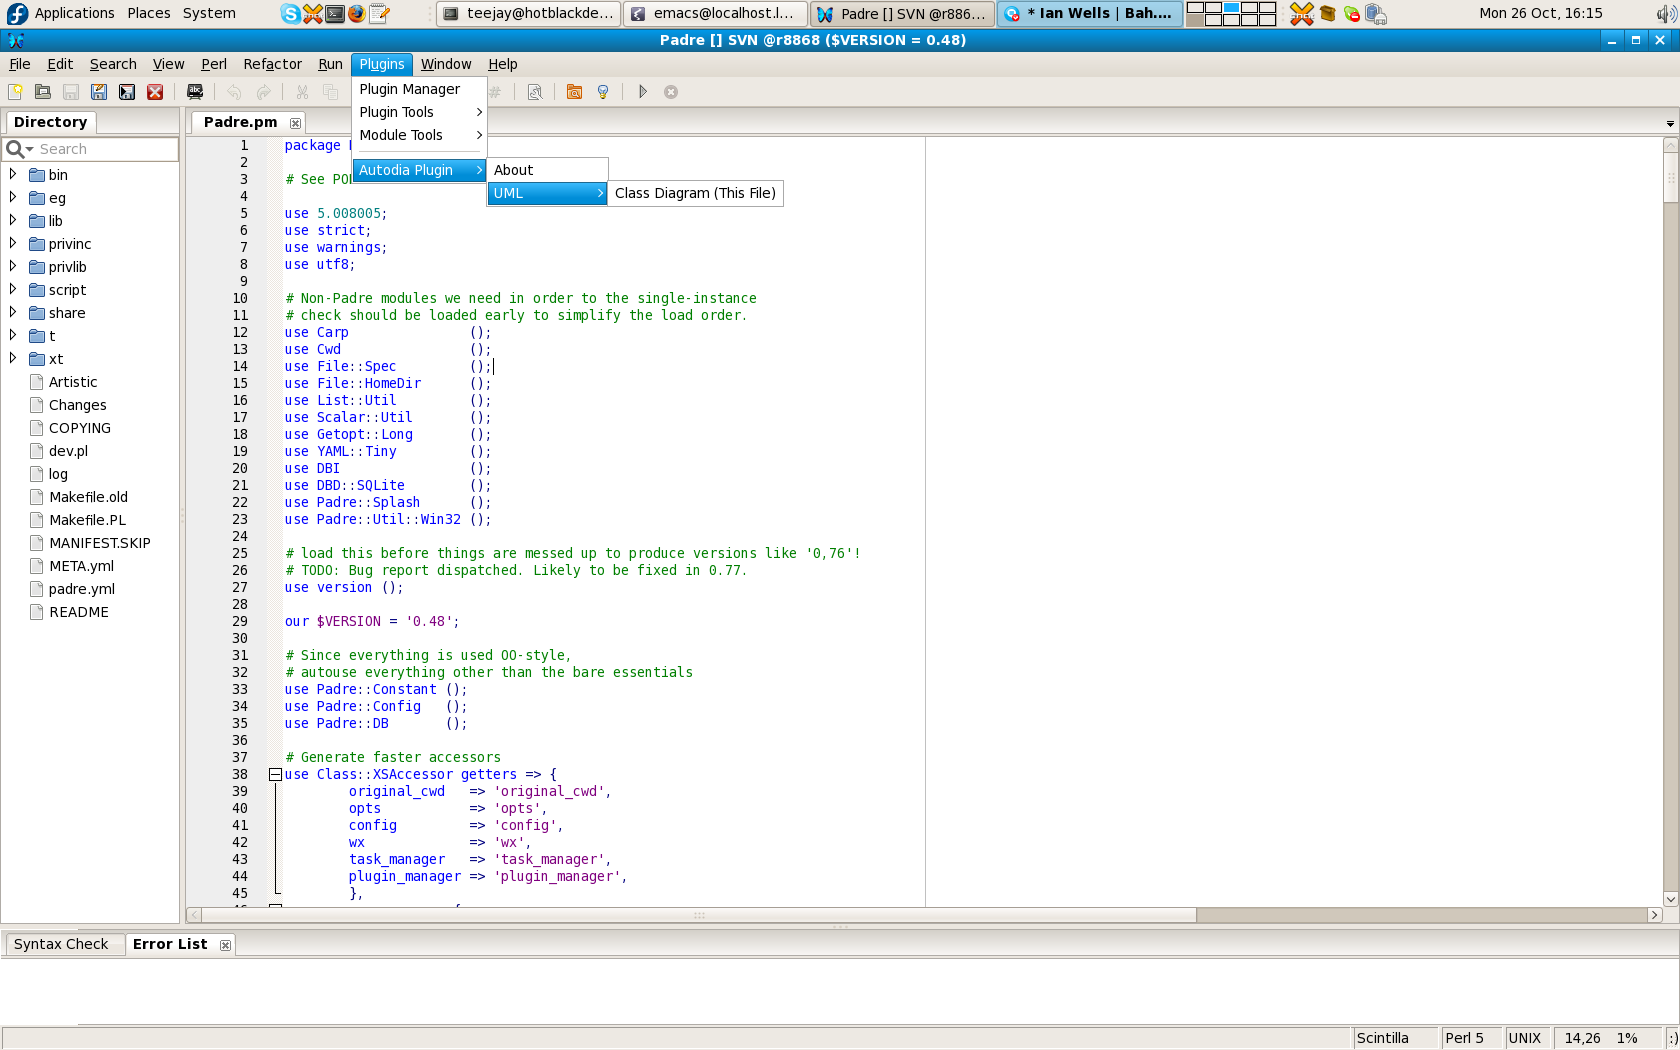Select About in the Autodia Plugin submenu
1680x1050 pixels.
point(547,170)
